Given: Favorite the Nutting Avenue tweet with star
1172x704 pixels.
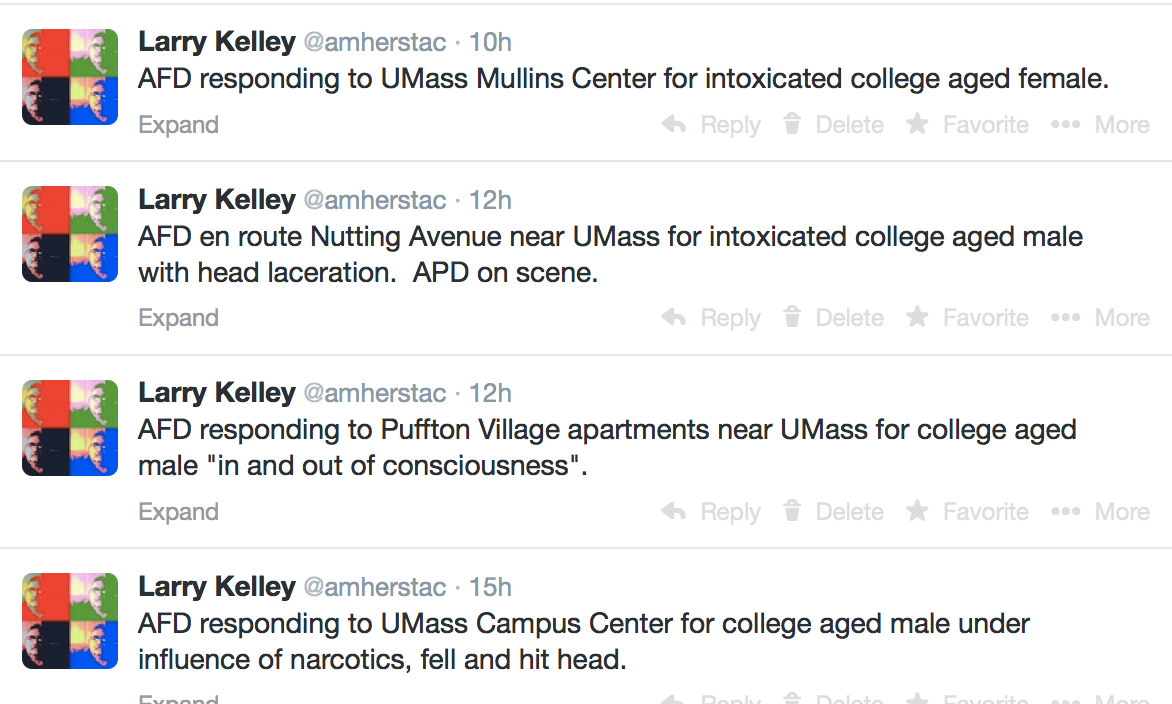Looking at the screenshot, I should click(916, 318).
